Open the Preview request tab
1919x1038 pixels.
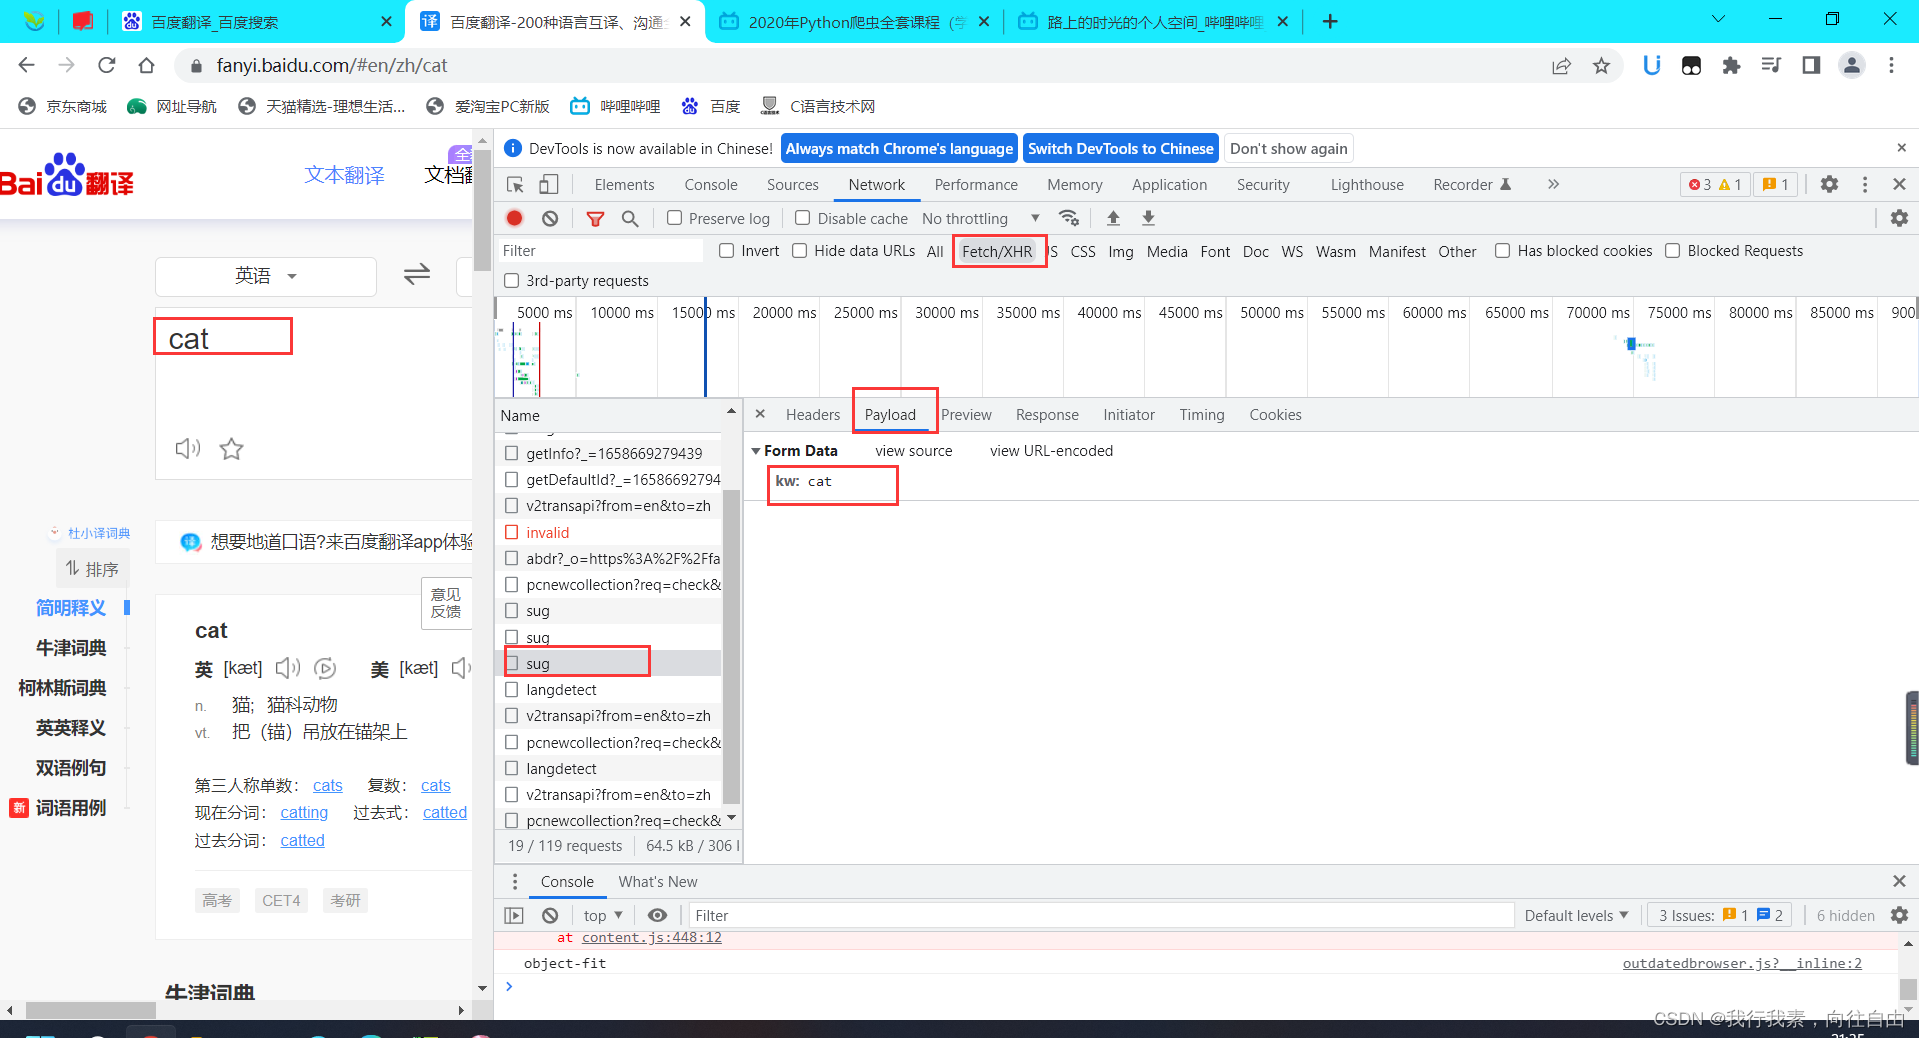966,415
